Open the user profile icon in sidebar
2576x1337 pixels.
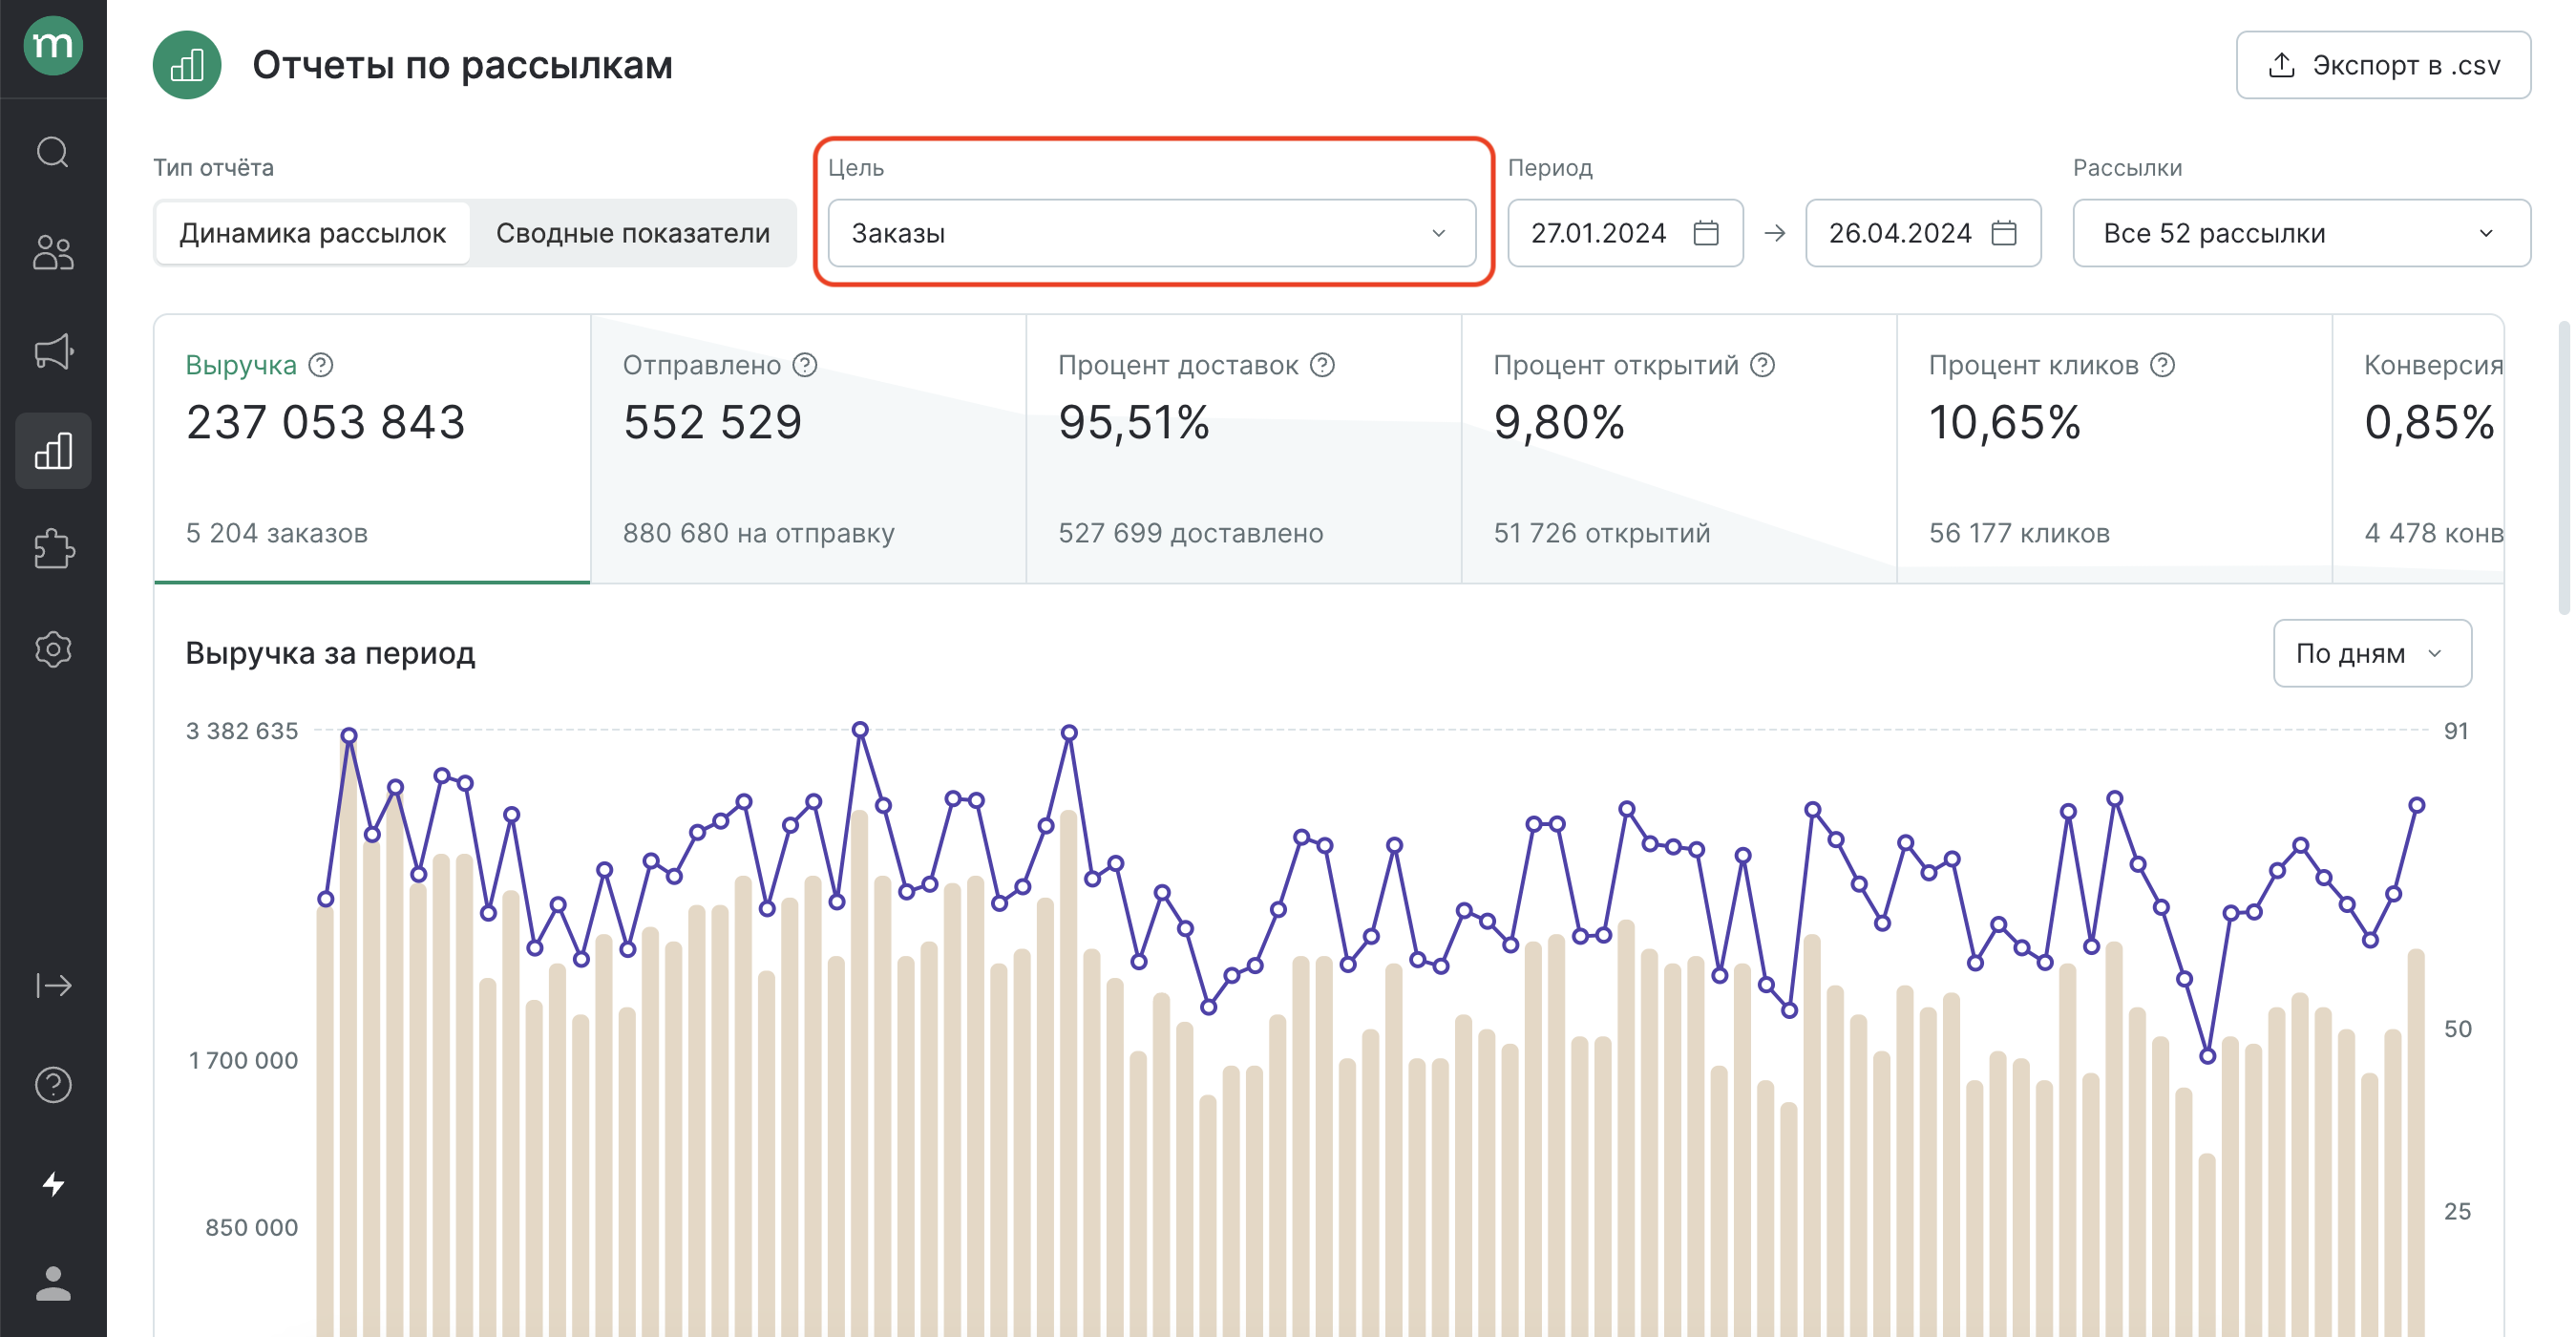[53, 1284]
